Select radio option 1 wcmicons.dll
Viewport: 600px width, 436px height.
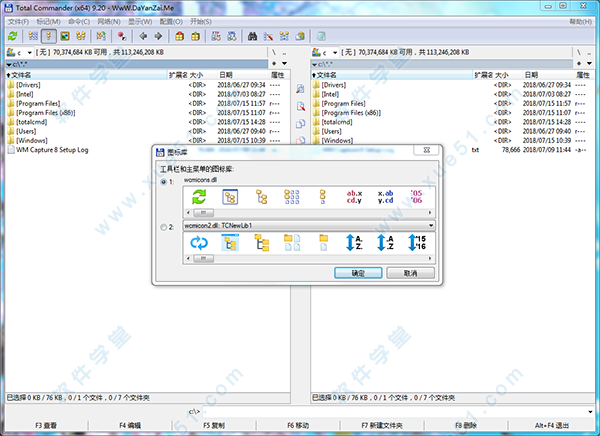(164, 182)
